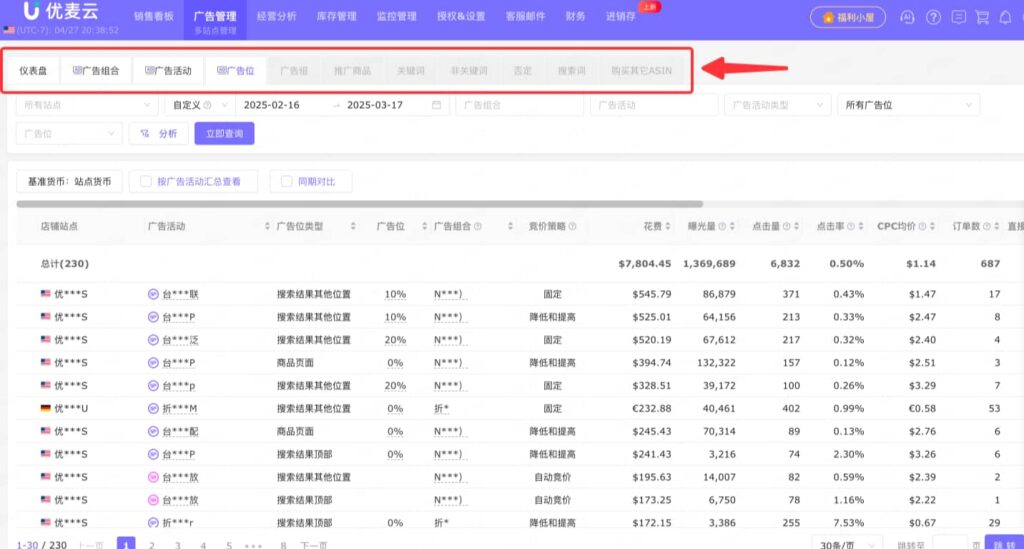
Task: Click status icon beside campaign 台***联
Action: (x=153, y=294)
